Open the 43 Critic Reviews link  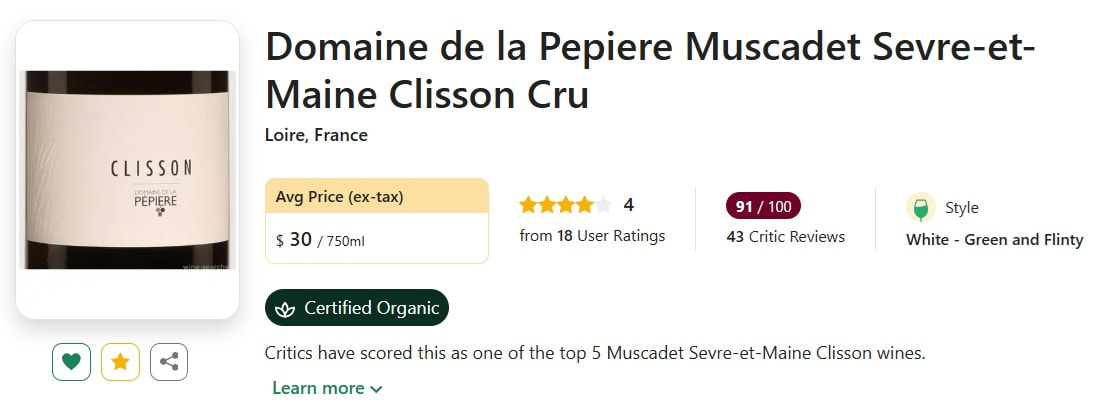tap(785, 237)
